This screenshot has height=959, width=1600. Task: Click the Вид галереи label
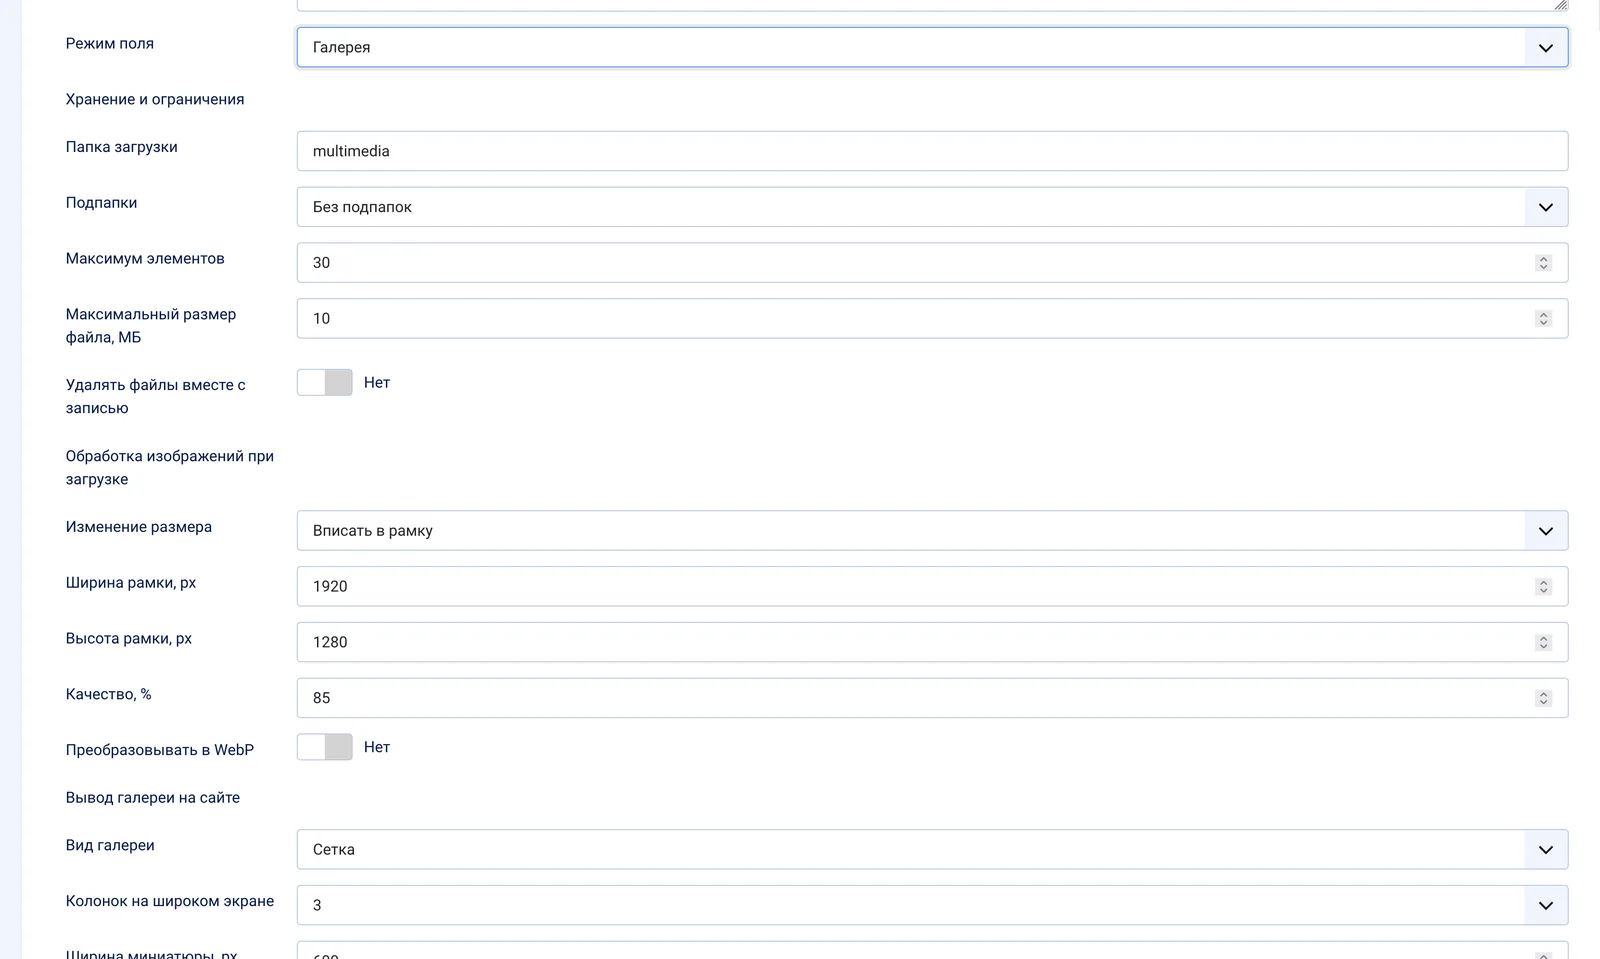110,845
